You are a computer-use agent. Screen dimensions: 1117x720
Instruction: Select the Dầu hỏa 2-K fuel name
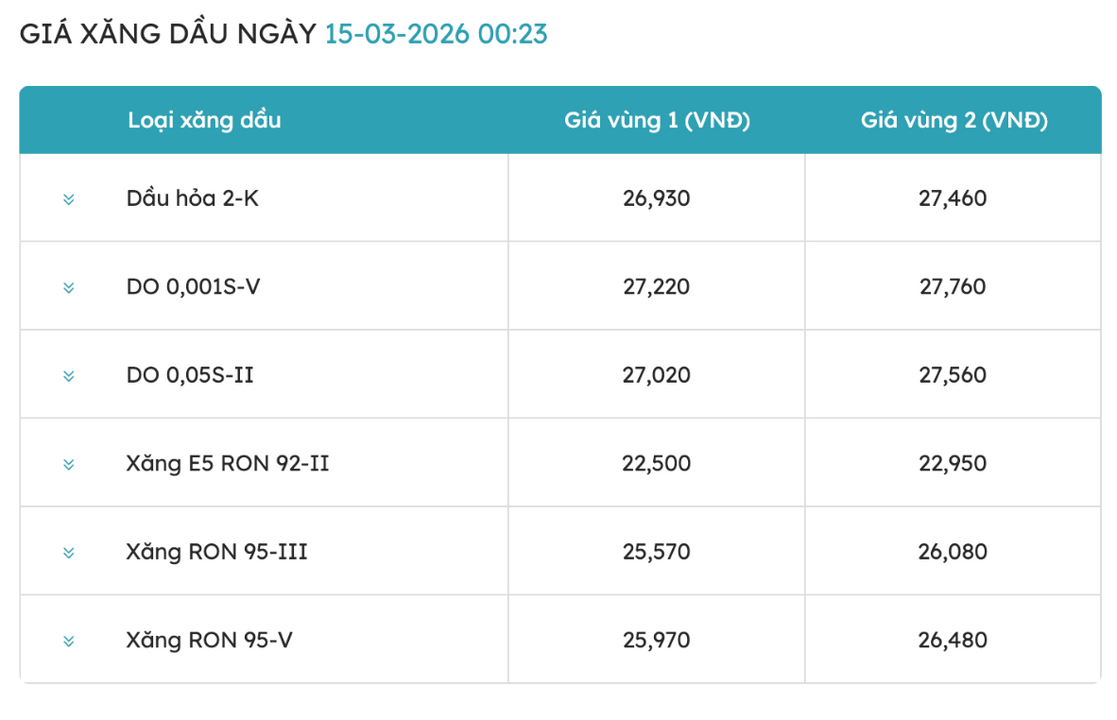pyautogui.click(x=193, y=199)
